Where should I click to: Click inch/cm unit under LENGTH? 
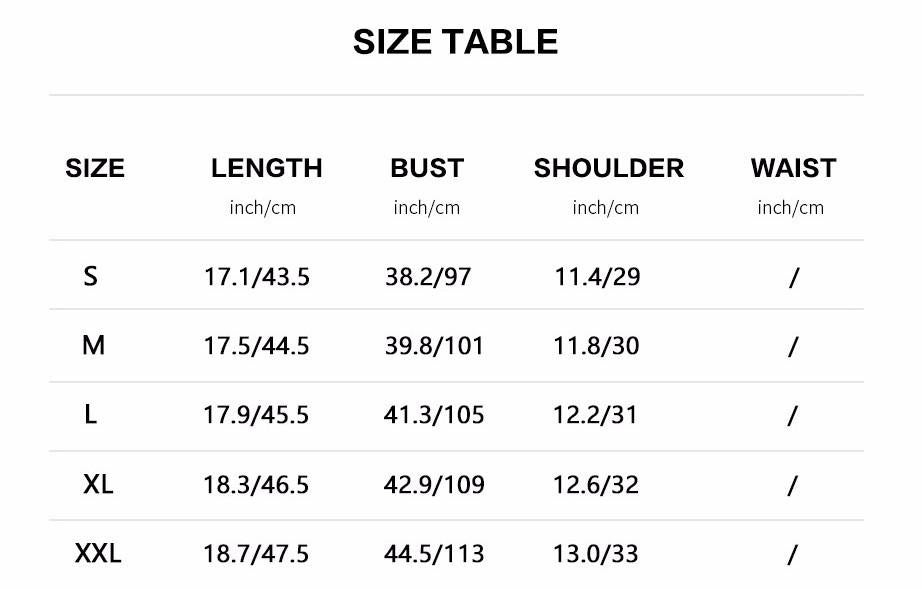pos(262,208)
